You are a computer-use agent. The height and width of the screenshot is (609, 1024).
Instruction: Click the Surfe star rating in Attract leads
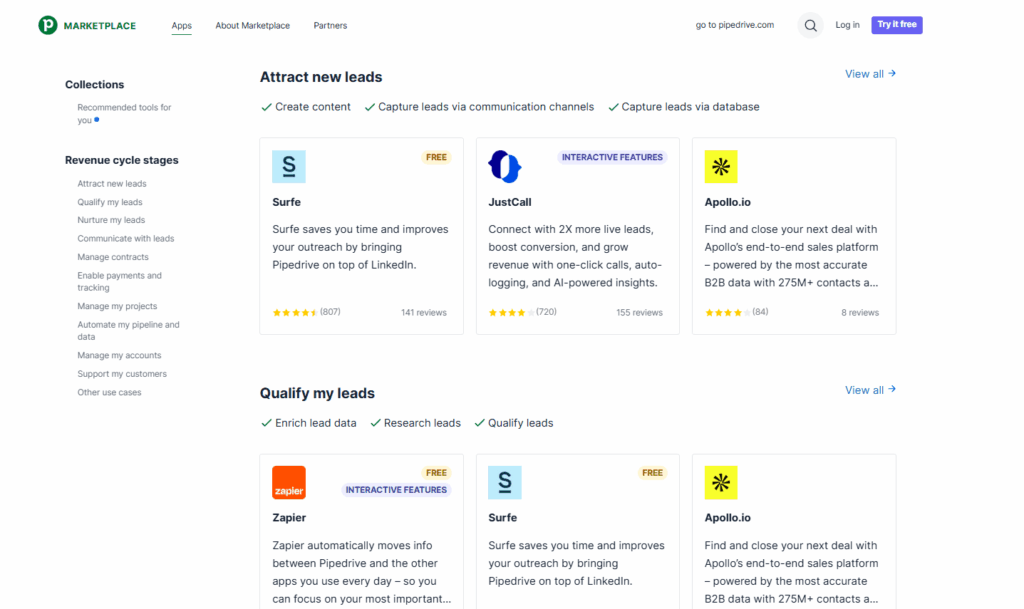[295, 312]
